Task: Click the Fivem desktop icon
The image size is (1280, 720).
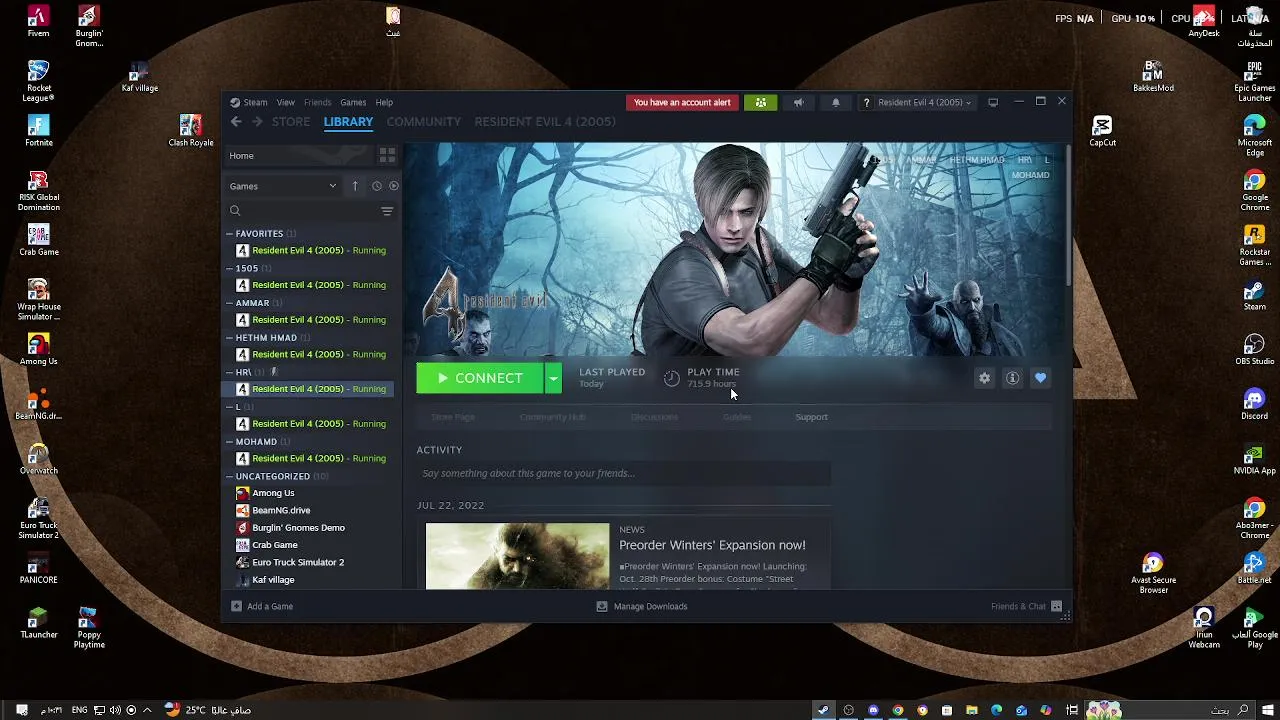Action: [x=38, y=22]
